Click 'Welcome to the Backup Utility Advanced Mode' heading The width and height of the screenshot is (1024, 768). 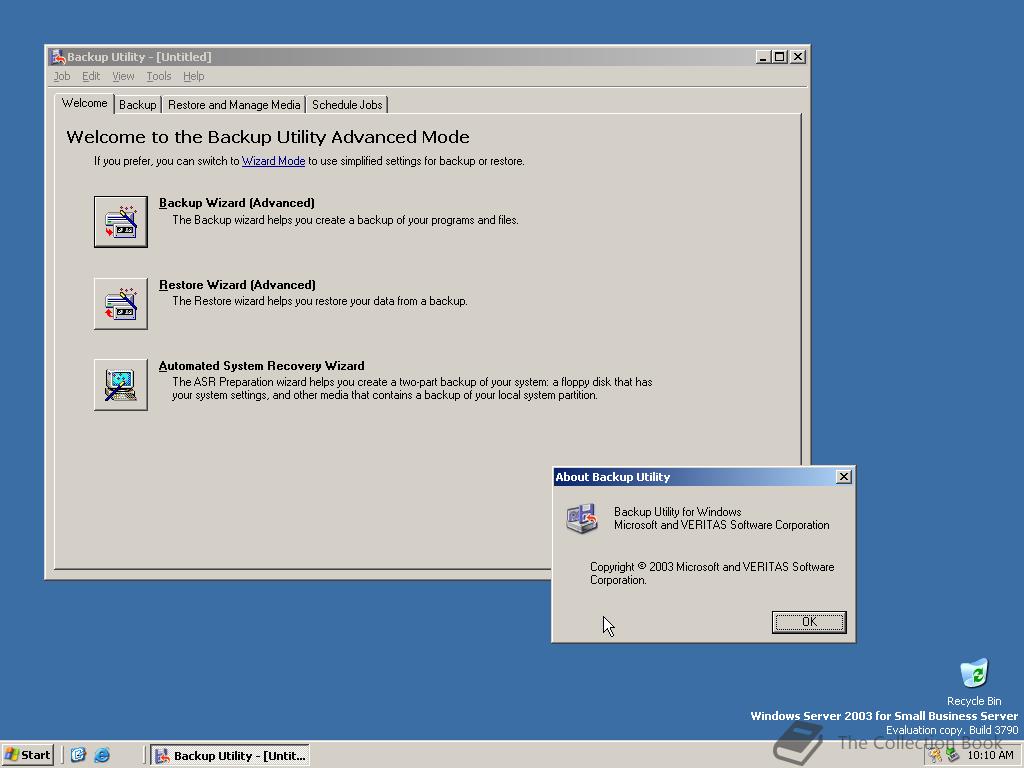coord(268,137)
